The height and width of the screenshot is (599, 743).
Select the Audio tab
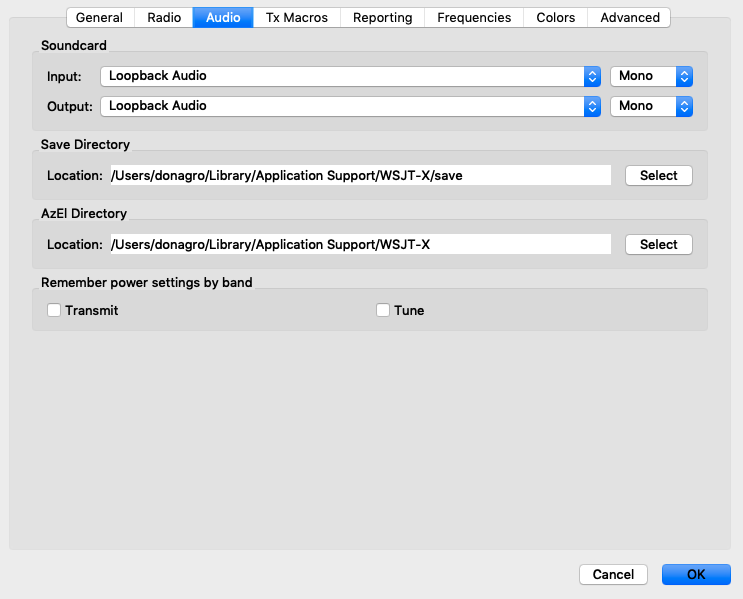click(223, 17)
